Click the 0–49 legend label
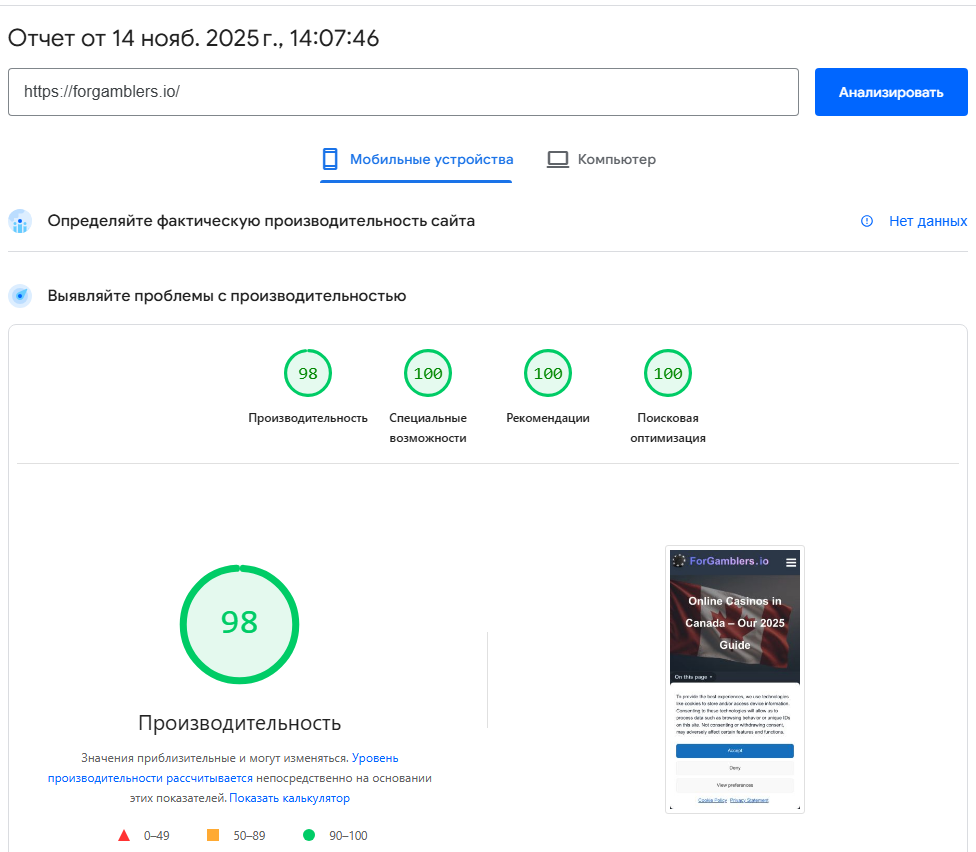This screenshot has width=976, height=852. 157,836
